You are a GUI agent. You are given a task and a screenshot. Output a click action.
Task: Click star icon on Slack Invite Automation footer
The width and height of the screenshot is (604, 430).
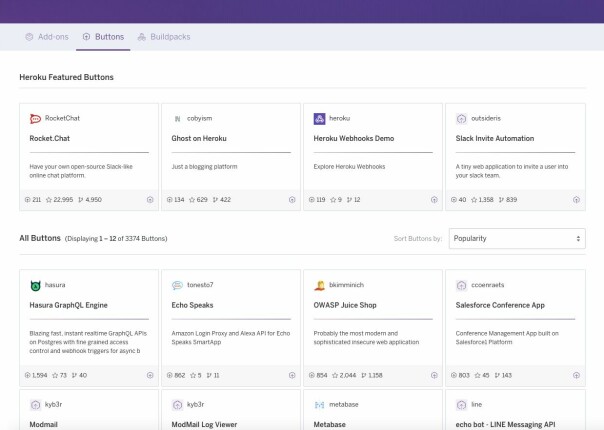[474, 200]
